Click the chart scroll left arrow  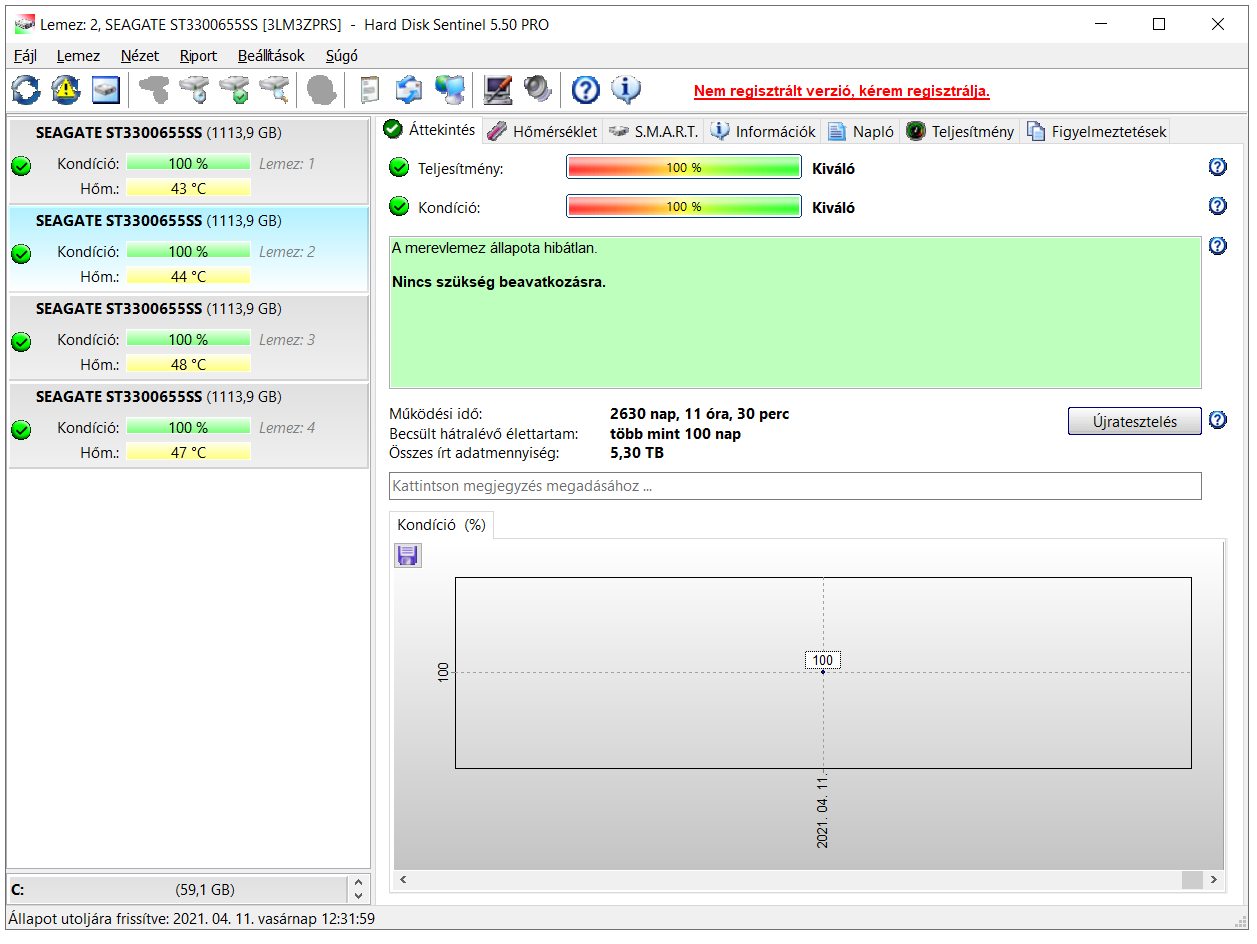[404, 879]
